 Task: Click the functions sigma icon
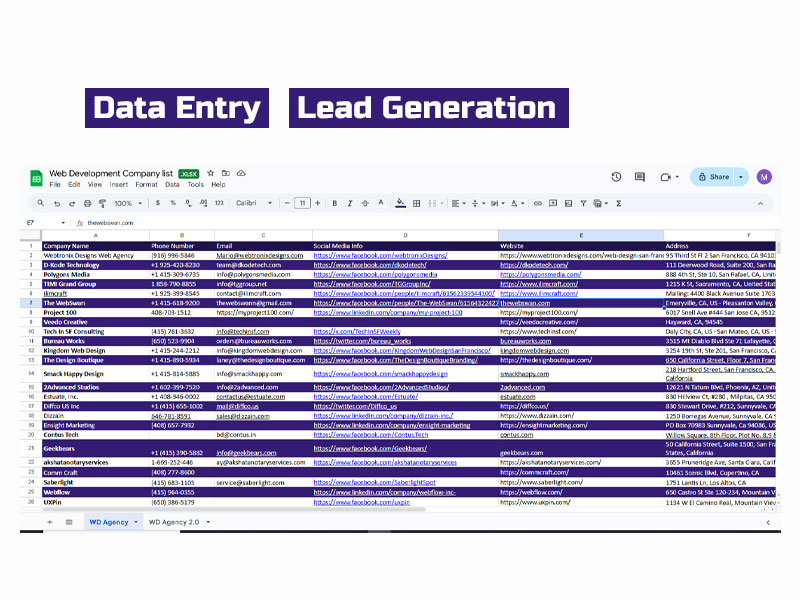pos(618,203)
